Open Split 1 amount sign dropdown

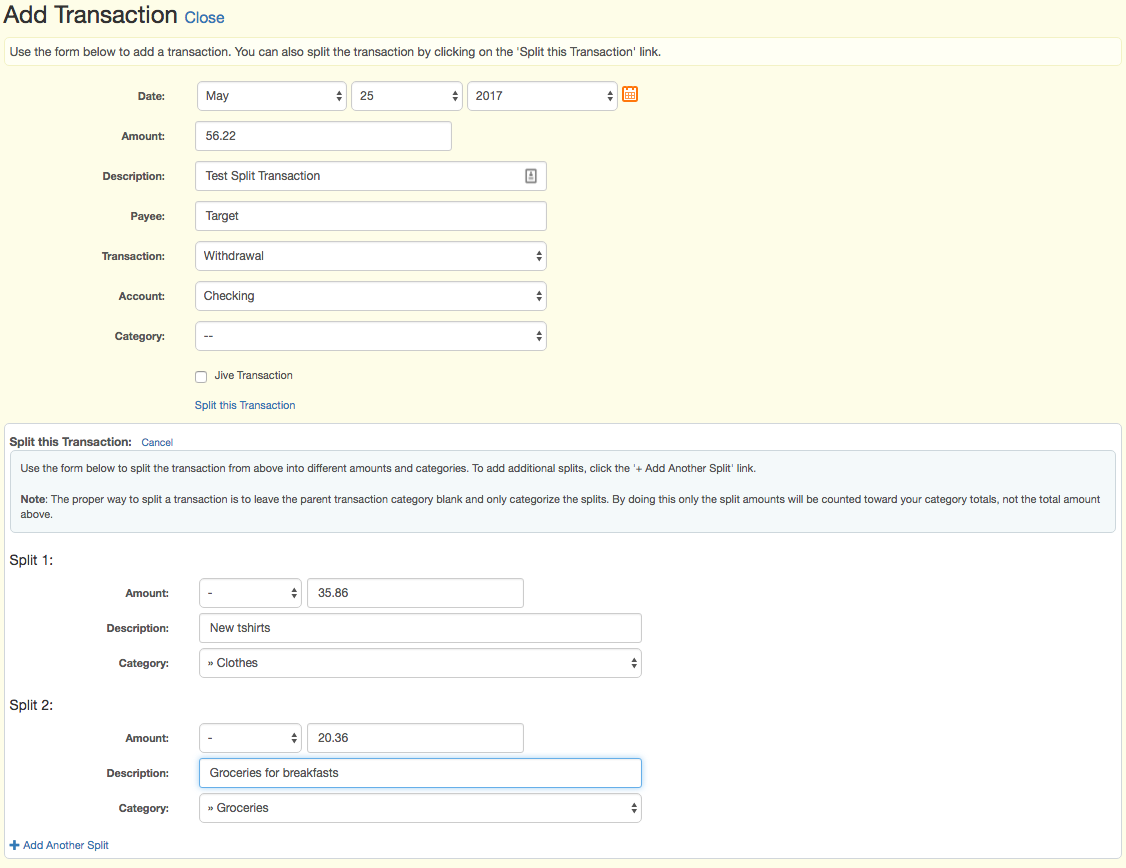pos(250,593)
